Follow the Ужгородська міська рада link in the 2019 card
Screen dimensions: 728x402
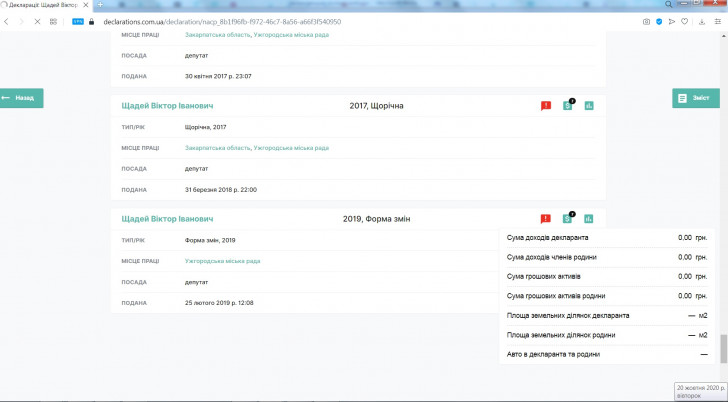(222, 261)
